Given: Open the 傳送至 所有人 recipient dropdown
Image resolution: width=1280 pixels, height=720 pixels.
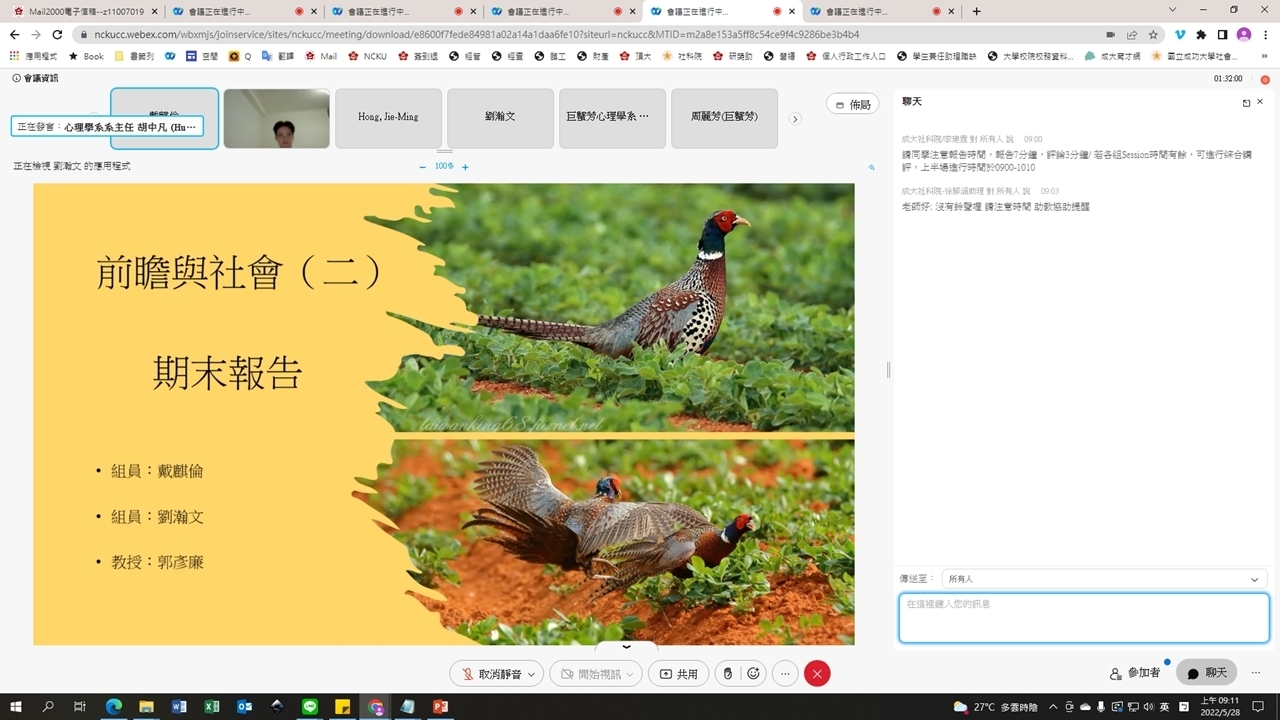Looking at the screenshot, I should (1104, 579).
